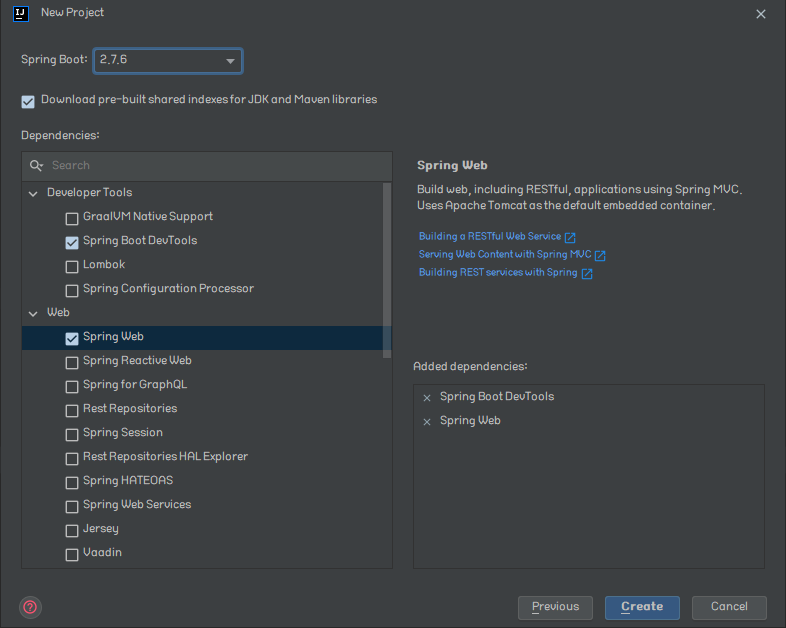Check Vaadin checkbox

(x=72, y=555)
